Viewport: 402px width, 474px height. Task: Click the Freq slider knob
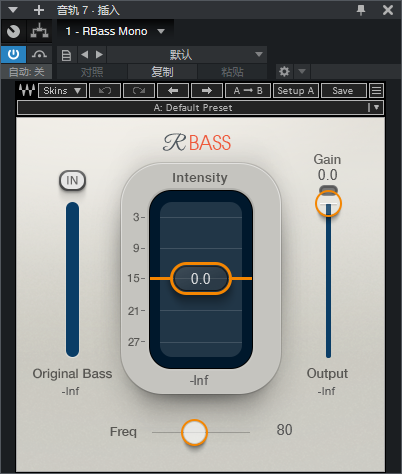tap(194, 432)
